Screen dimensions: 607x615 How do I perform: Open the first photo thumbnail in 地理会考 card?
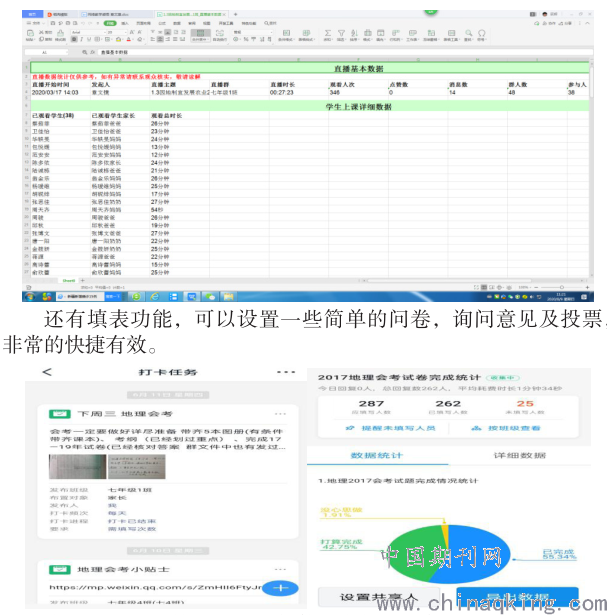pos(77,467)
